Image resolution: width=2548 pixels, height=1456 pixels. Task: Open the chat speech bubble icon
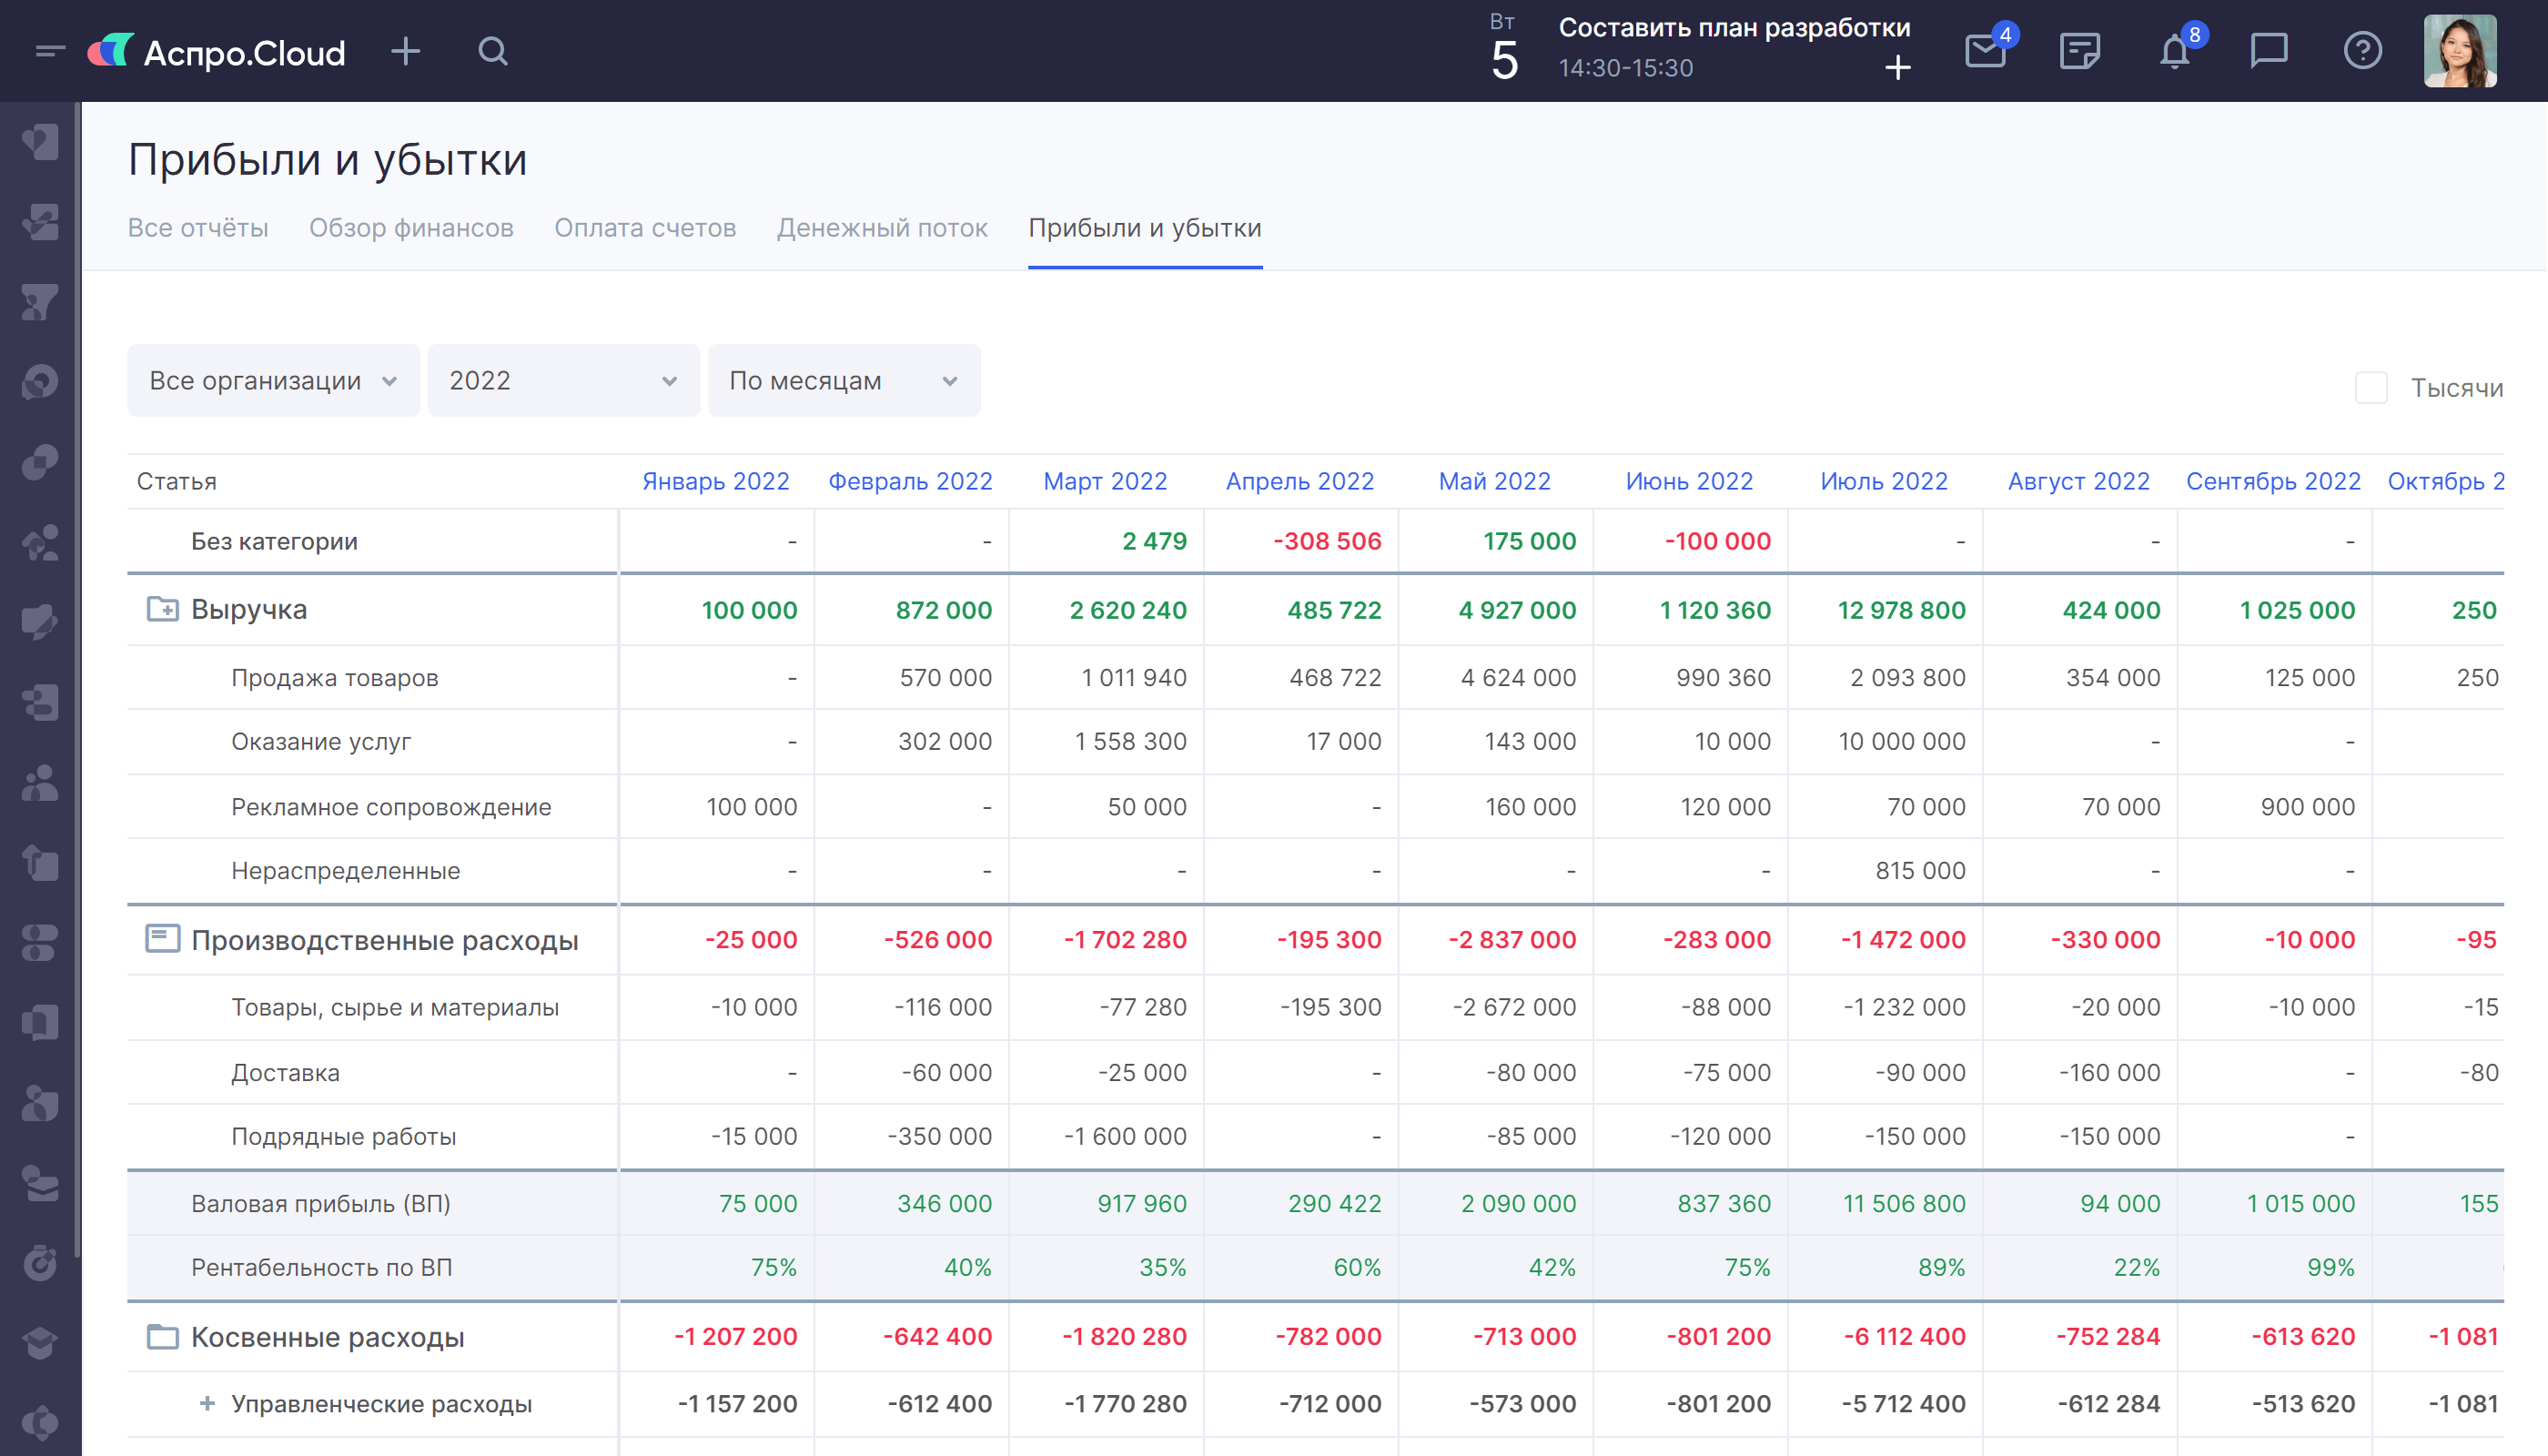pyautogui.click(x=2268, y=51)
